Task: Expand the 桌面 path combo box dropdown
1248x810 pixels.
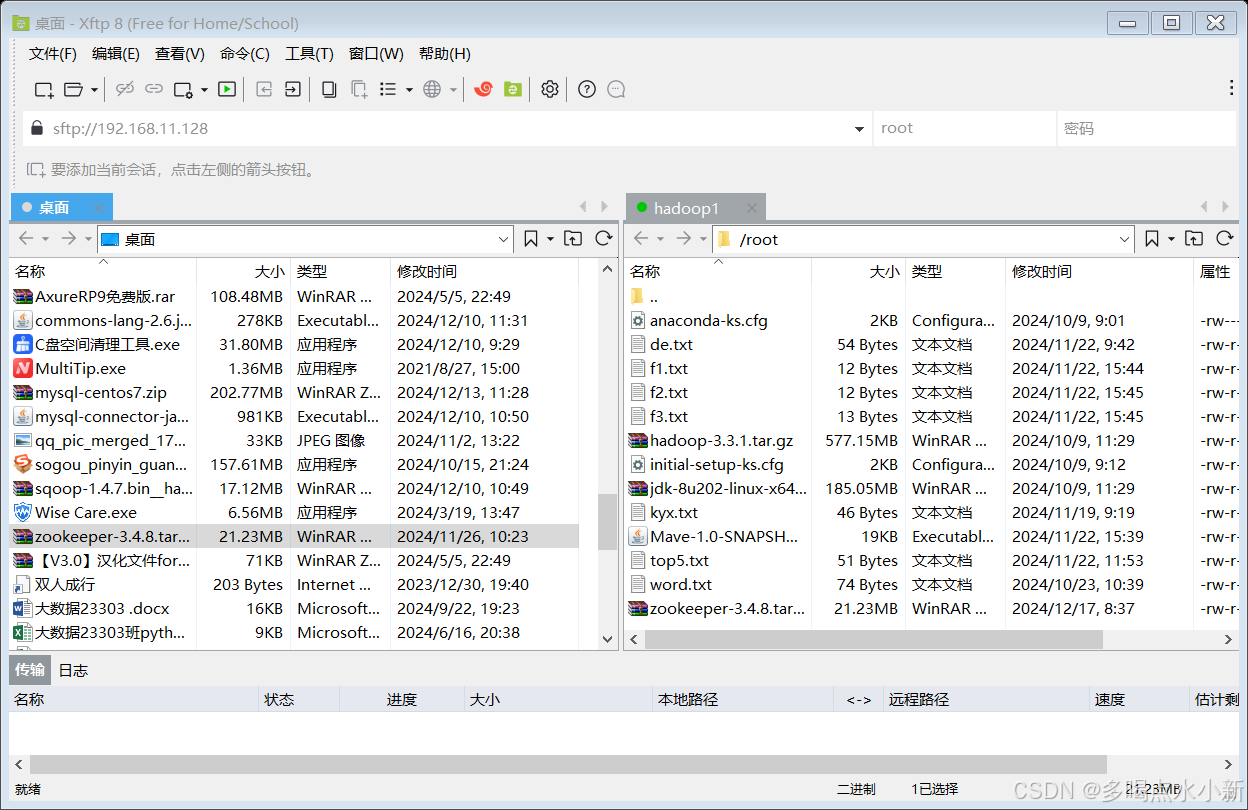Action: tap(504, 239)
